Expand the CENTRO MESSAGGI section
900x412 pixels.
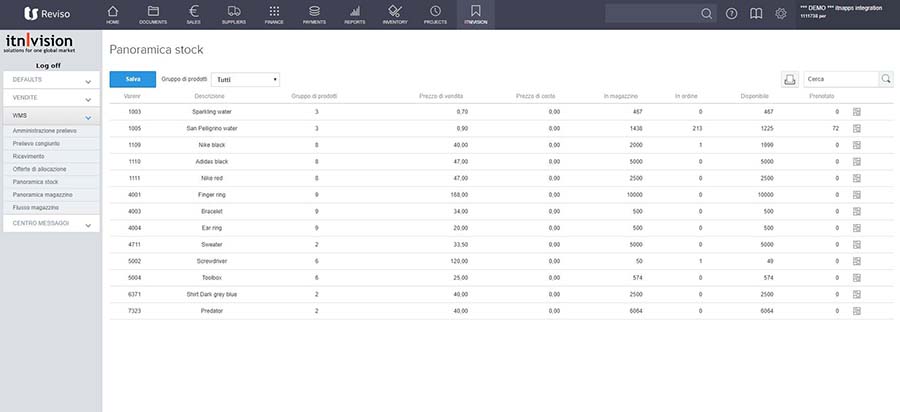(51, 224)
